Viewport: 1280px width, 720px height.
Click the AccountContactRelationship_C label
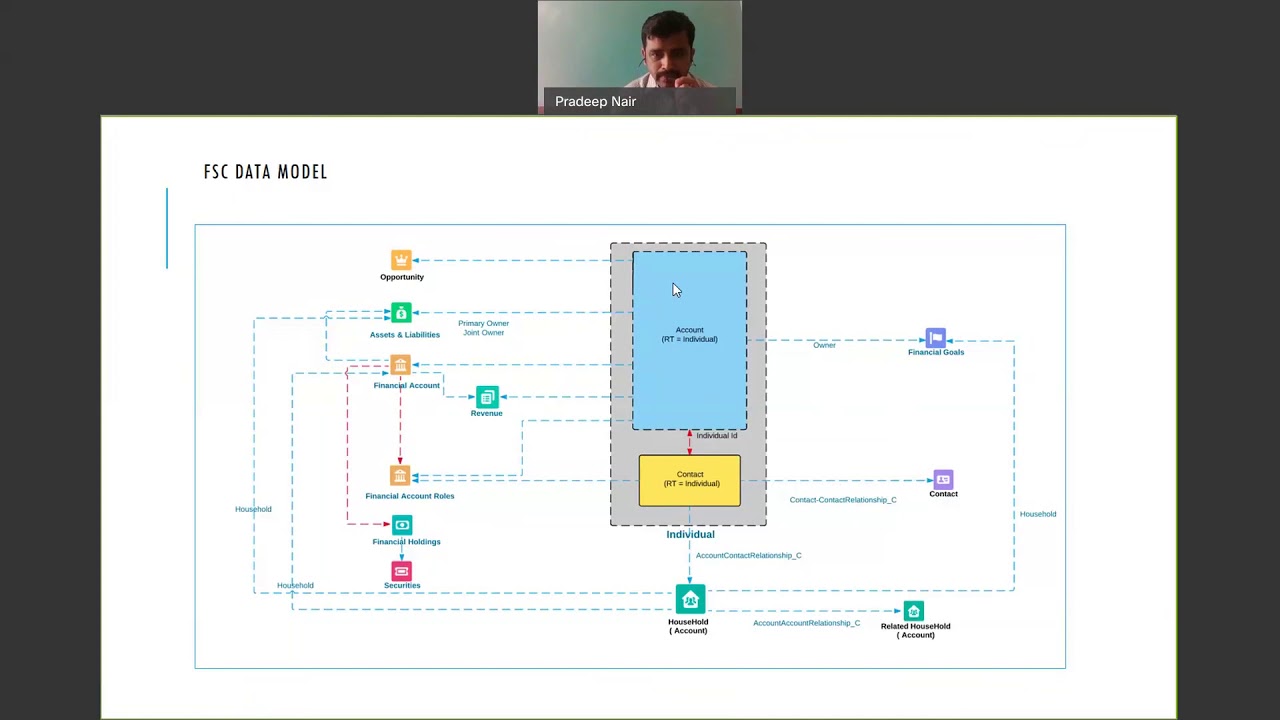coord(748,555)
